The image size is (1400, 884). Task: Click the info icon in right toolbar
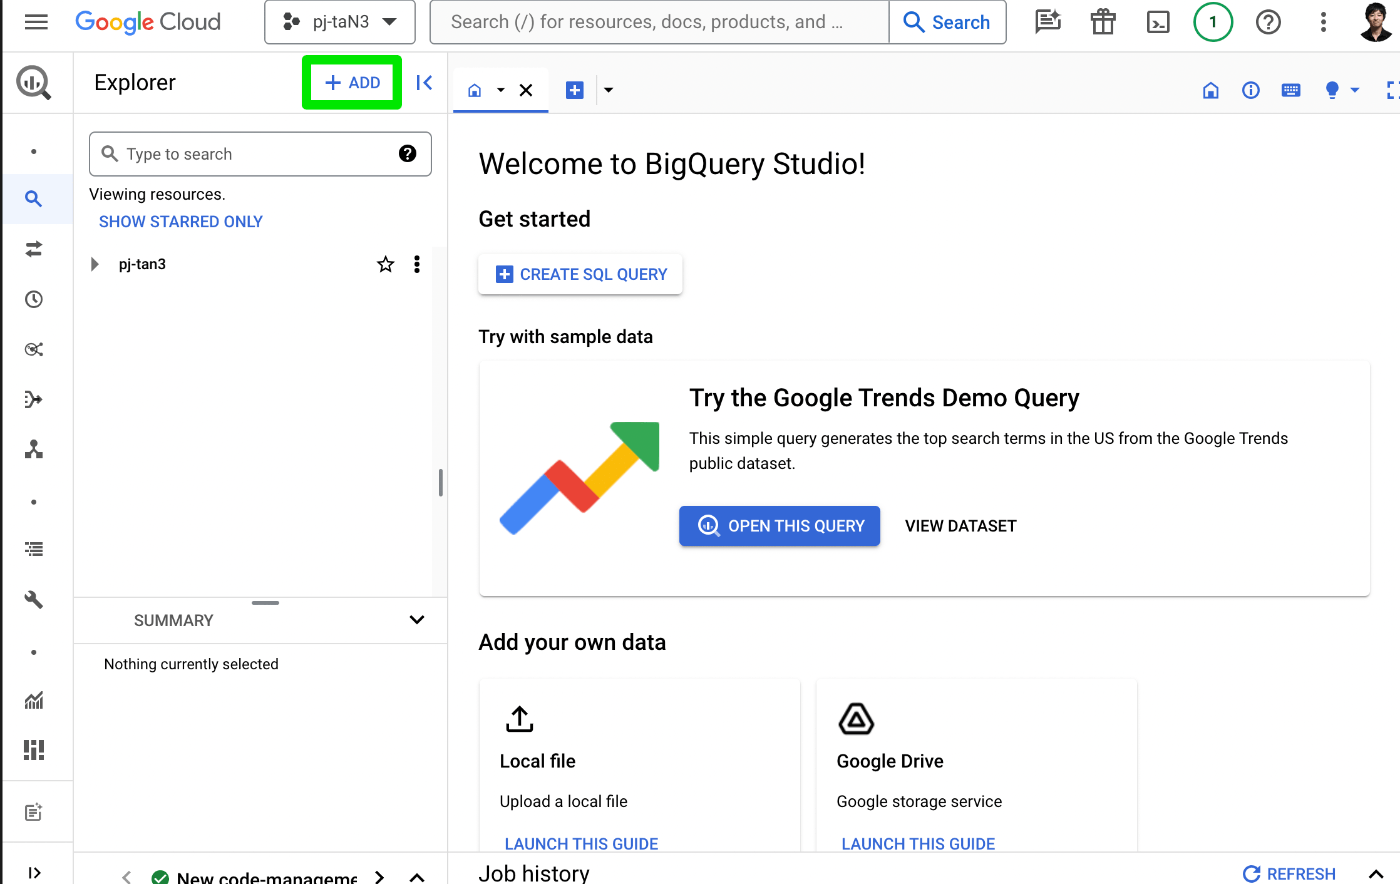[1250, 90]
